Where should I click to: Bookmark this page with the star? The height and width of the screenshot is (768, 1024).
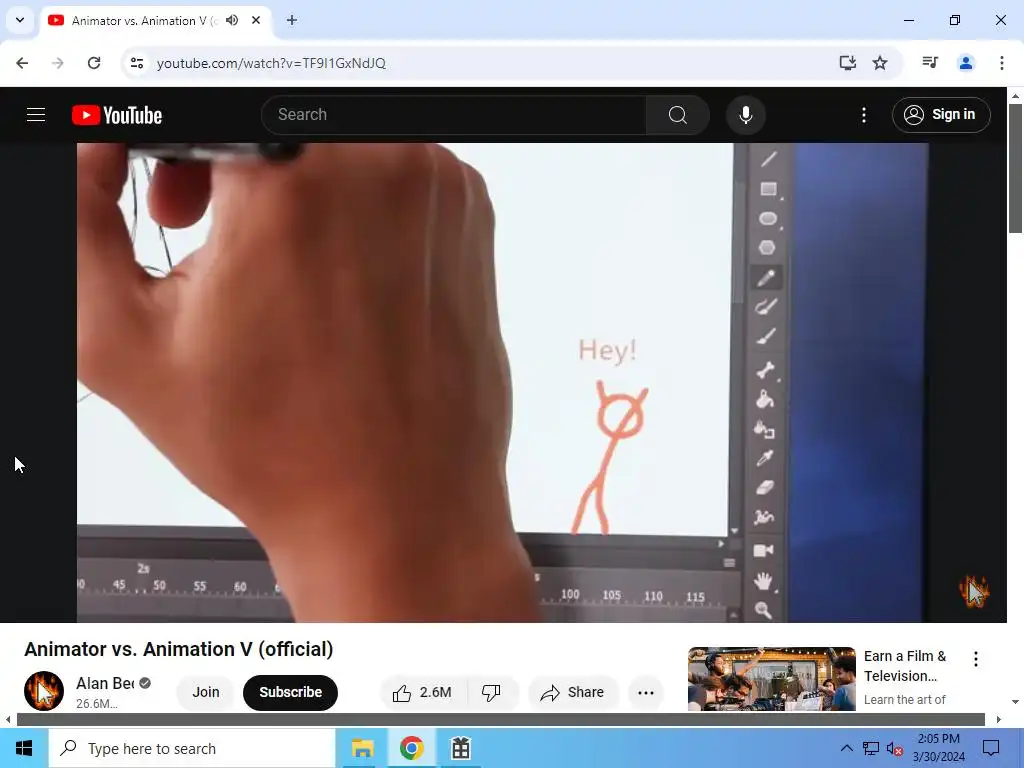coord(880,63)
